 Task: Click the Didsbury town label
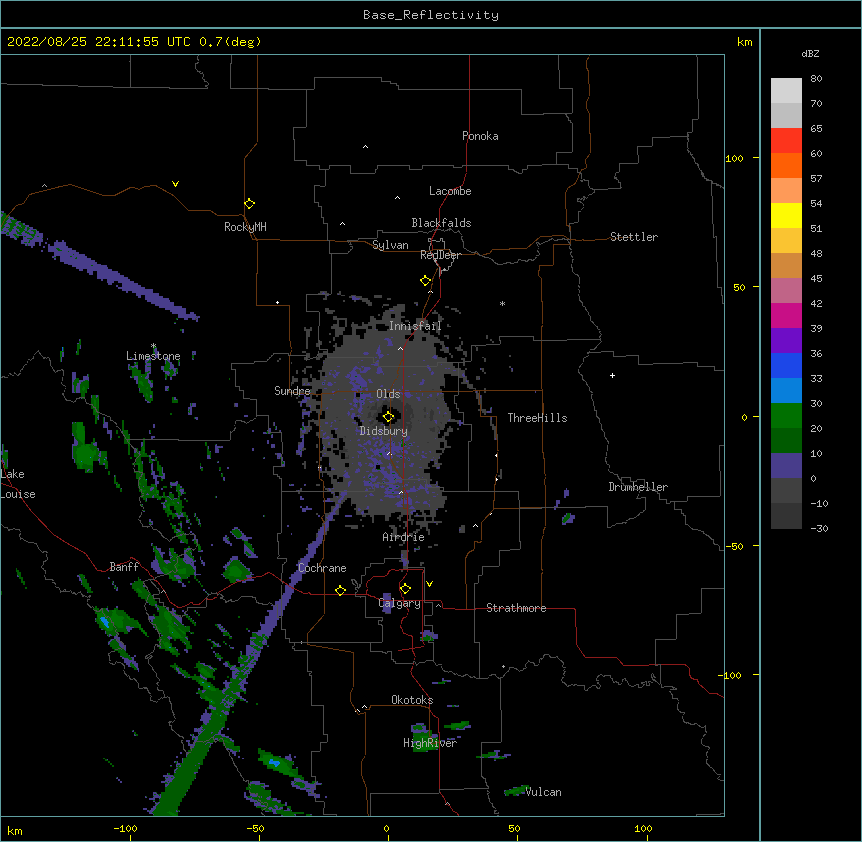[x=384, y=431]
